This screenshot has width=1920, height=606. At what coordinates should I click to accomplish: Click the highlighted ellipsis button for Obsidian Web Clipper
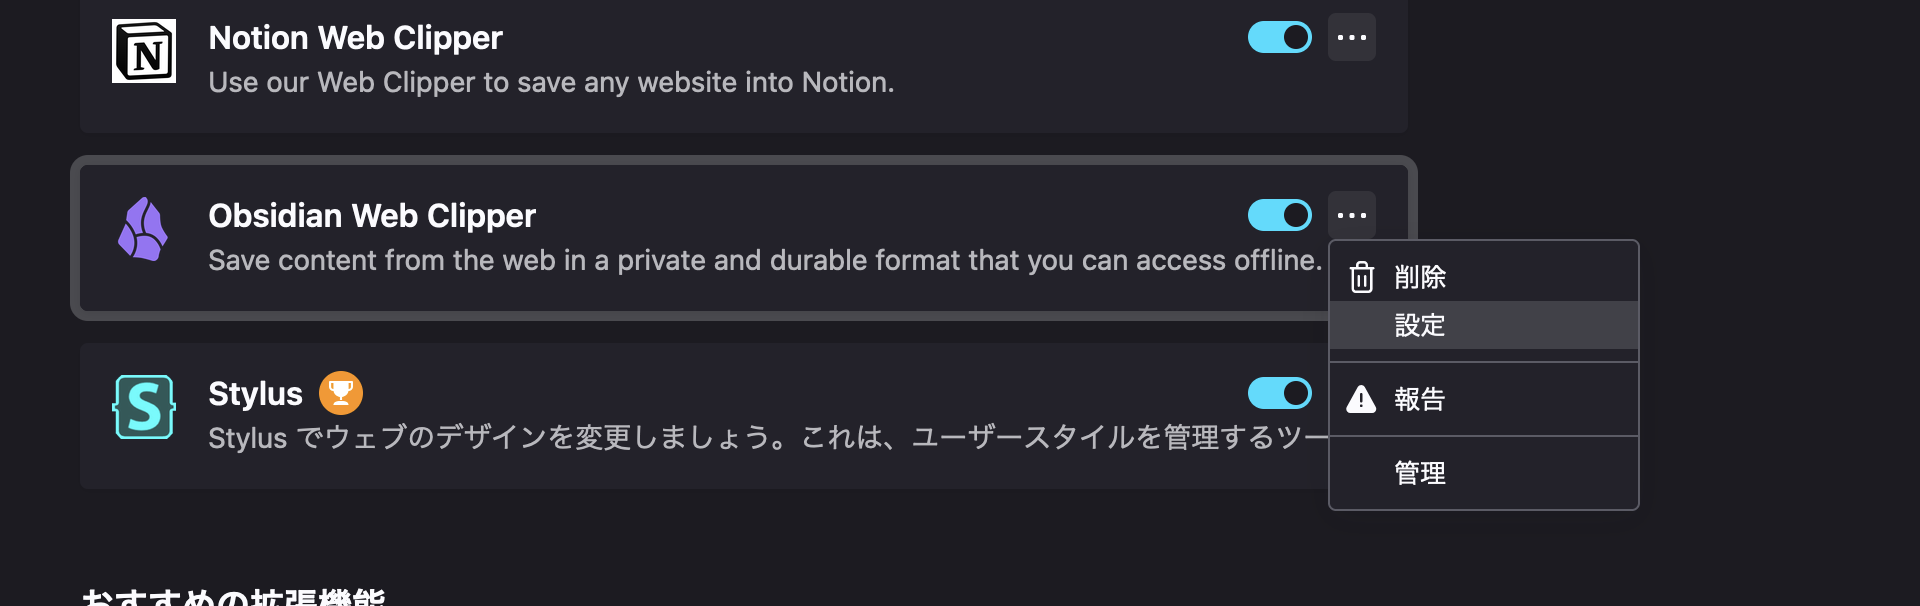(1352, 215)
